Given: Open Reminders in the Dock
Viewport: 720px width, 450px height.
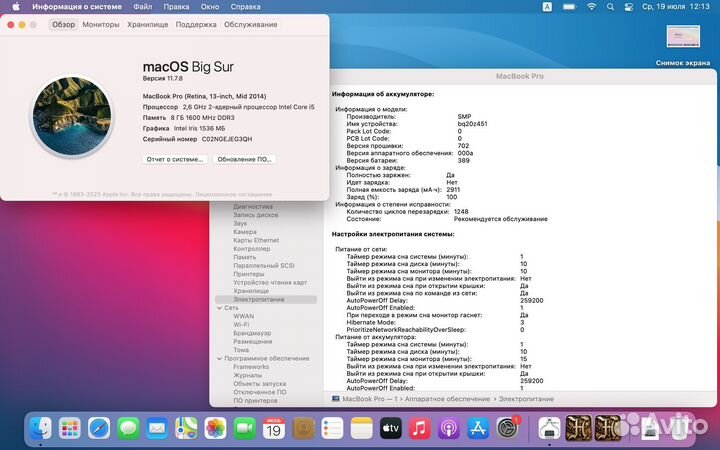Looking at the screenshot, I should click(332, 428).
